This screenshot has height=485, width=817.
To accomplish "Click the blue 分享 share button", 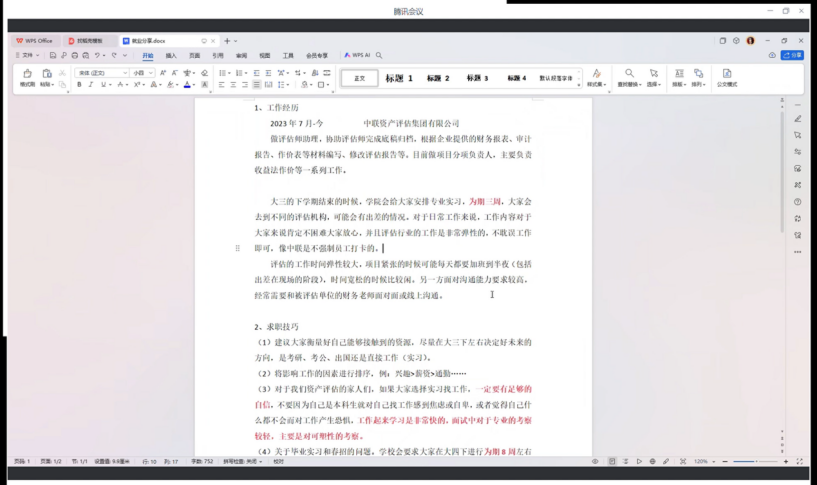I will point(793,56).
